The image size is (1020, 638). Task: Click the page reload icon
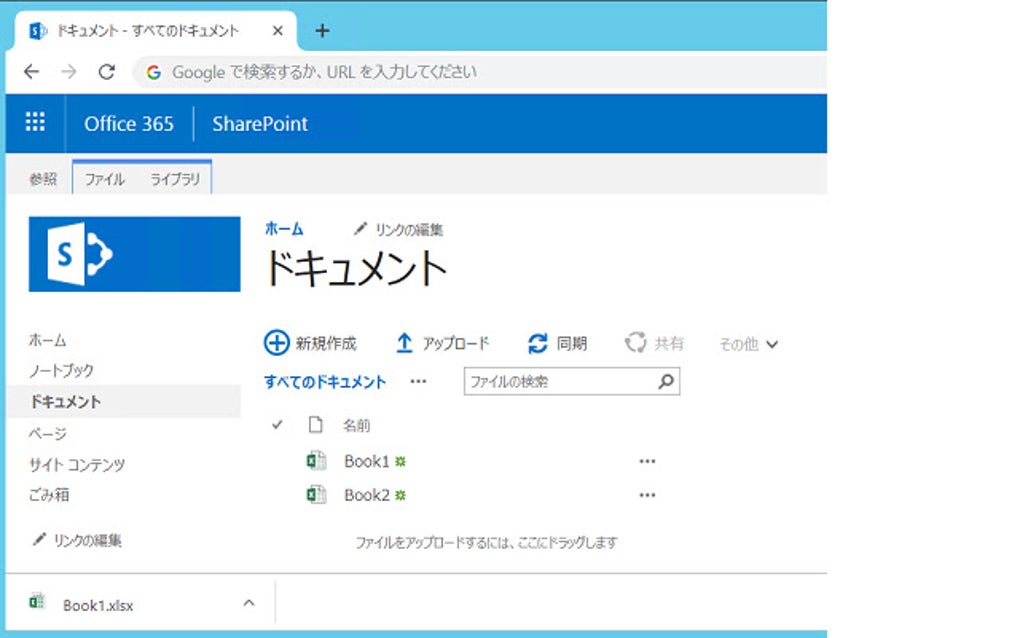(x=106, y=71)
